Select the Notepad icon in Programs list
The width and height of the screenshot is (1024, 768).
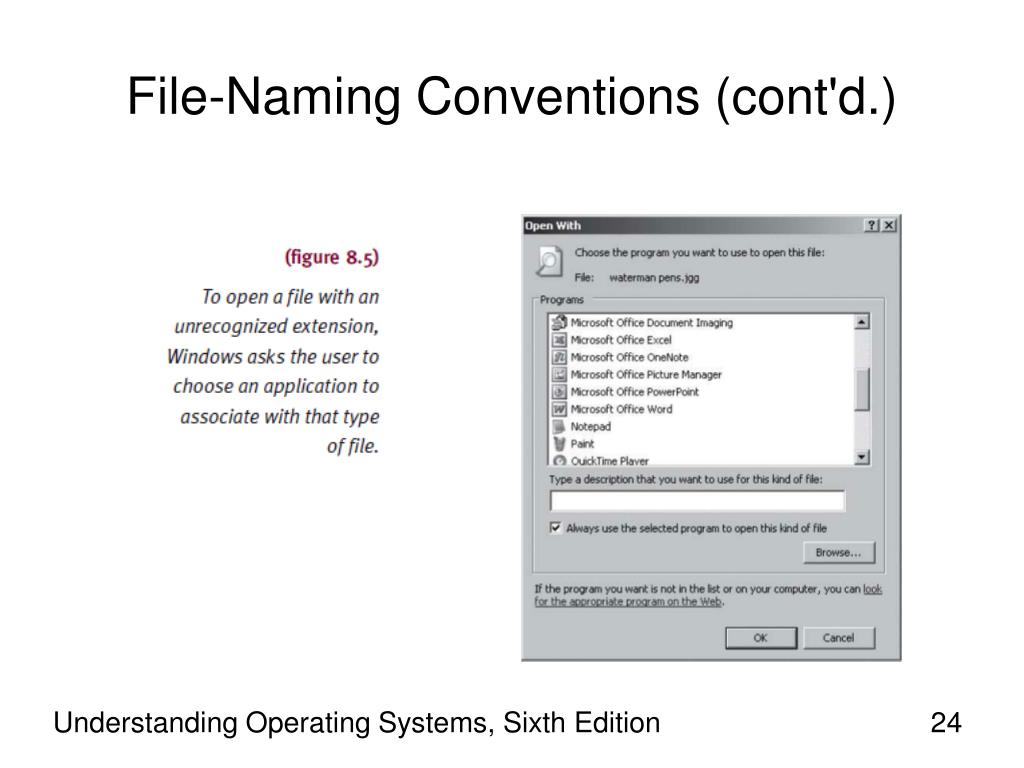[x=559, y=426]
